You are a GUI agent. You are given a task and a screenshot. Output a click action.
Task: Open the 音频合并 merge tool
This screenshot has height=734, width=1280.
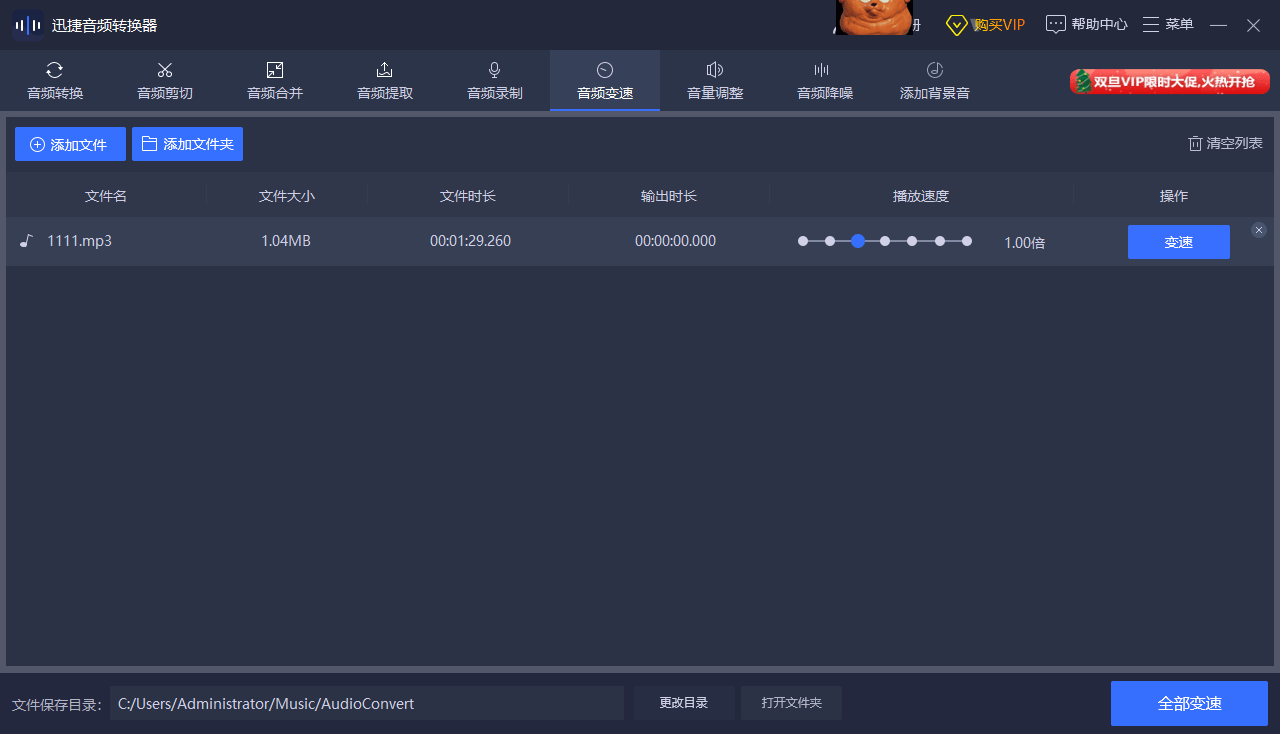[275, 81]
